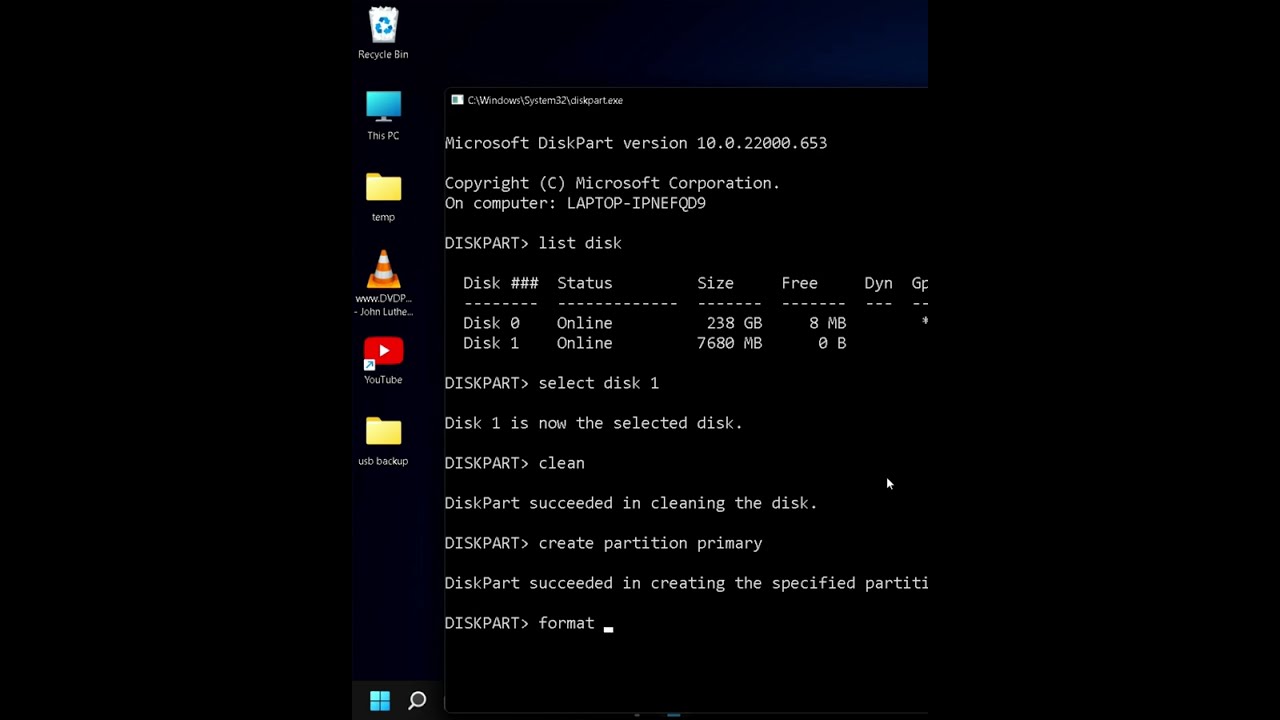The image size is (1280, 720).
Task: Click 'DiskPart succeeded in creating' output line
Action: (686, 583)
